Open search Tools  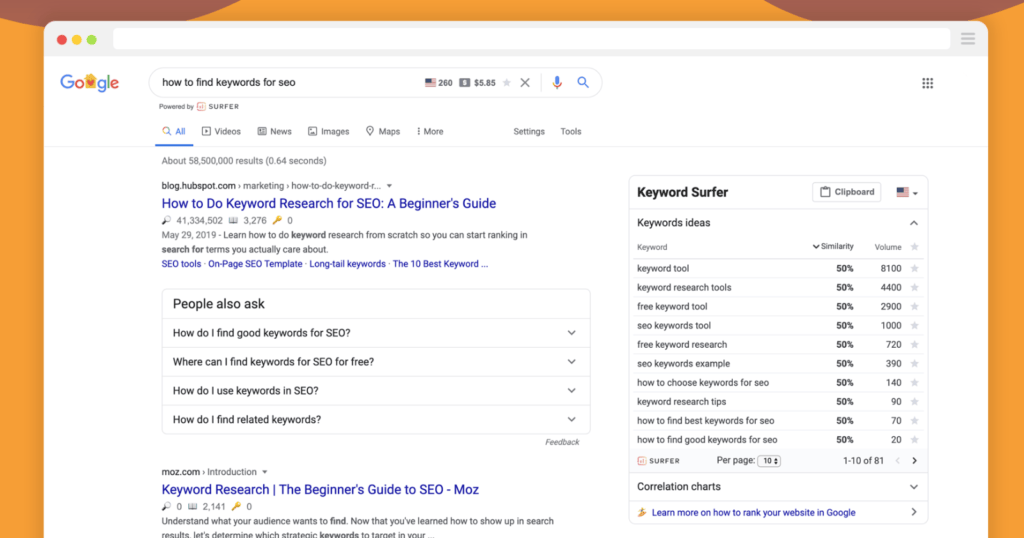[571, 131]
